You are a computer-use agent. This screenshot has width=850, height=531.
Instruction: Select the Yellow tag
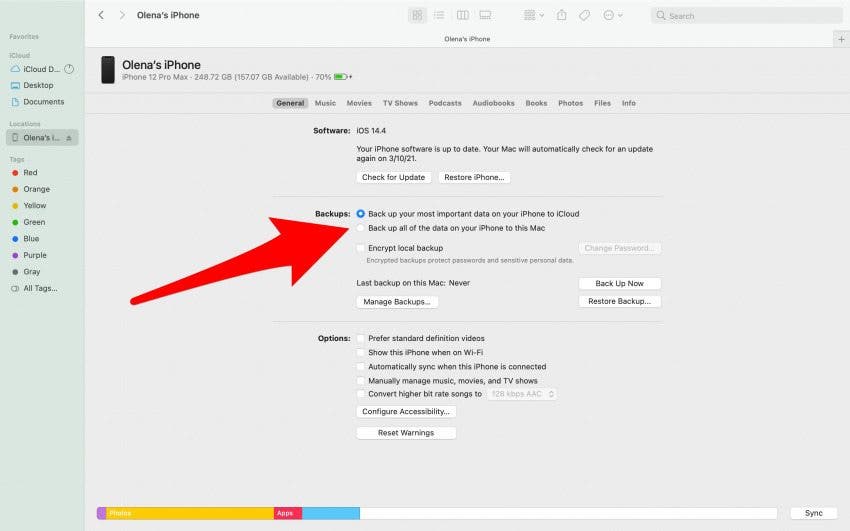(29, 205)
